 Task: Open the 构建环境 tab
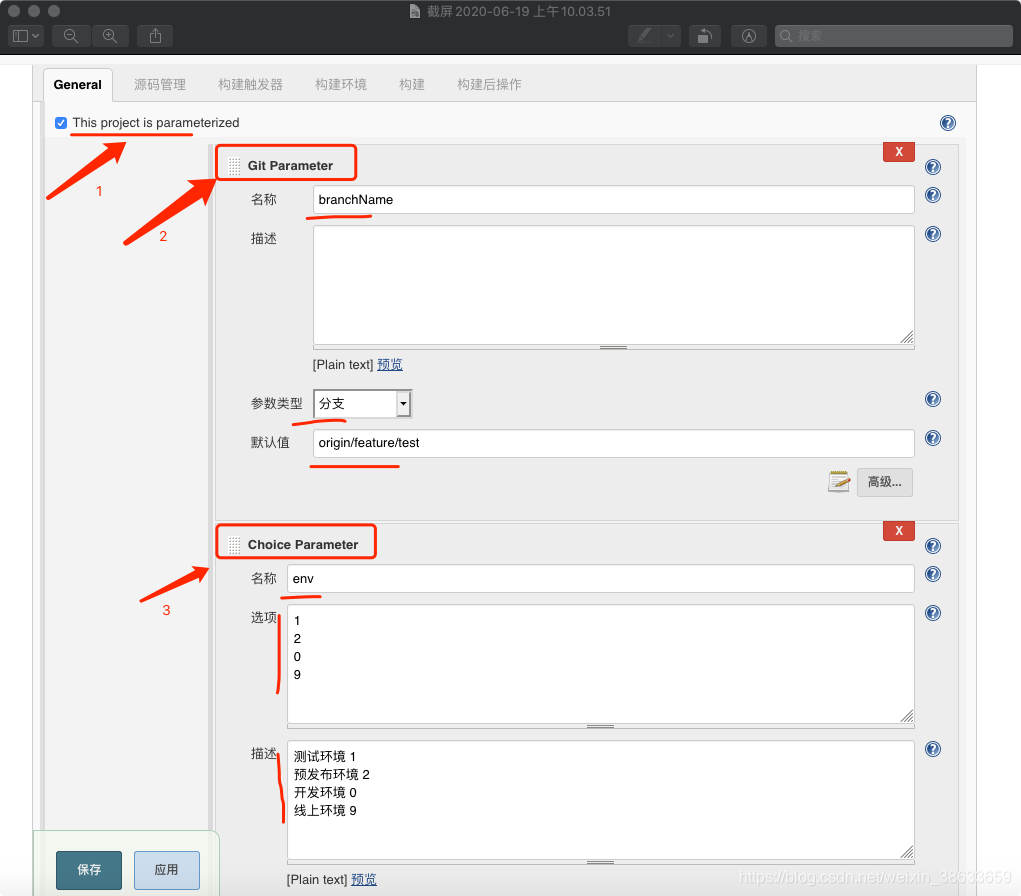[341, 85]
